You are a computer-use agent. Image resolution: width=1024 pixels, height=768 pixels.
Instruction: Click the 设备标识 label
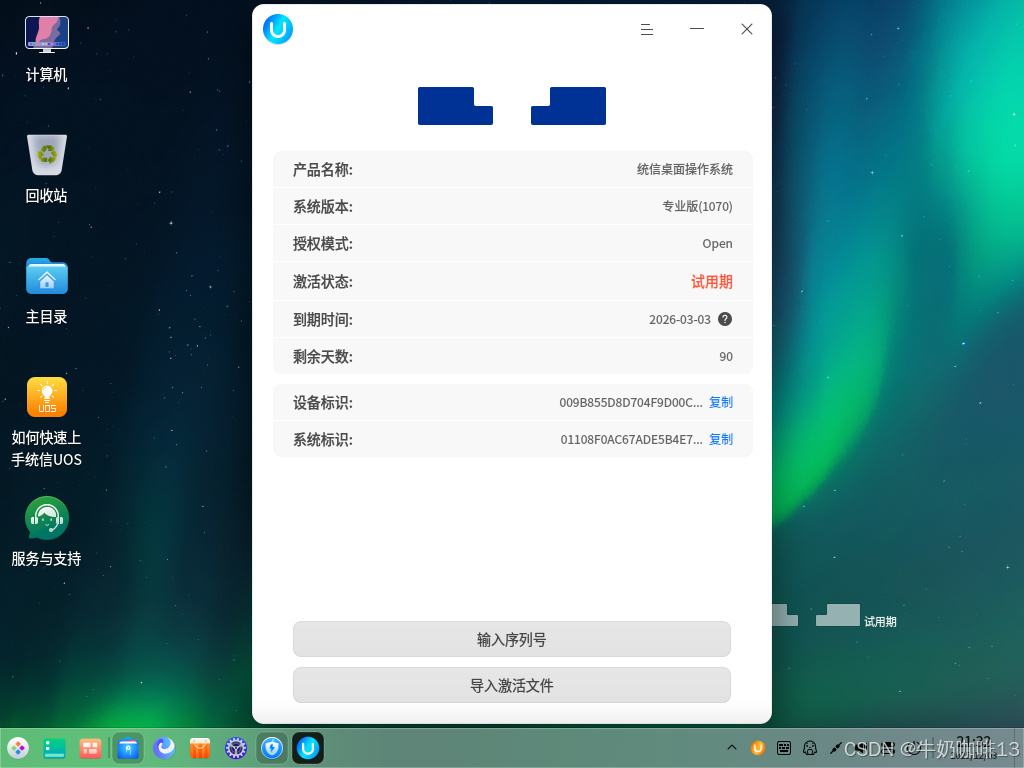coord(323,403)
